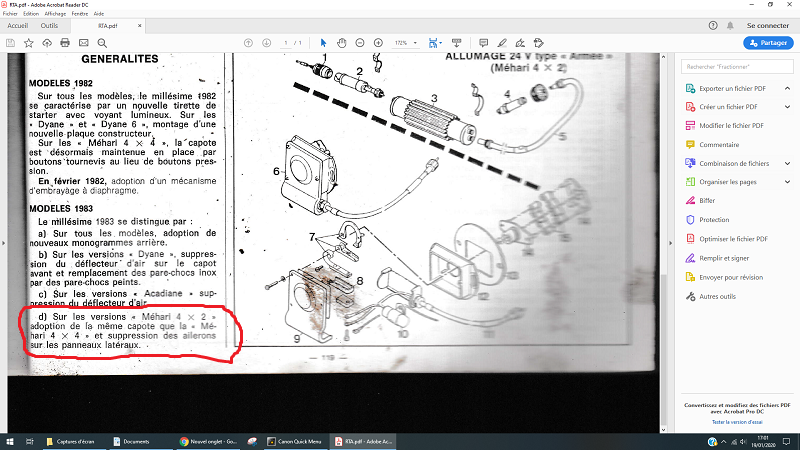
Task: Collapse the right tools pane arrow
Action: (x=670, y=243)
